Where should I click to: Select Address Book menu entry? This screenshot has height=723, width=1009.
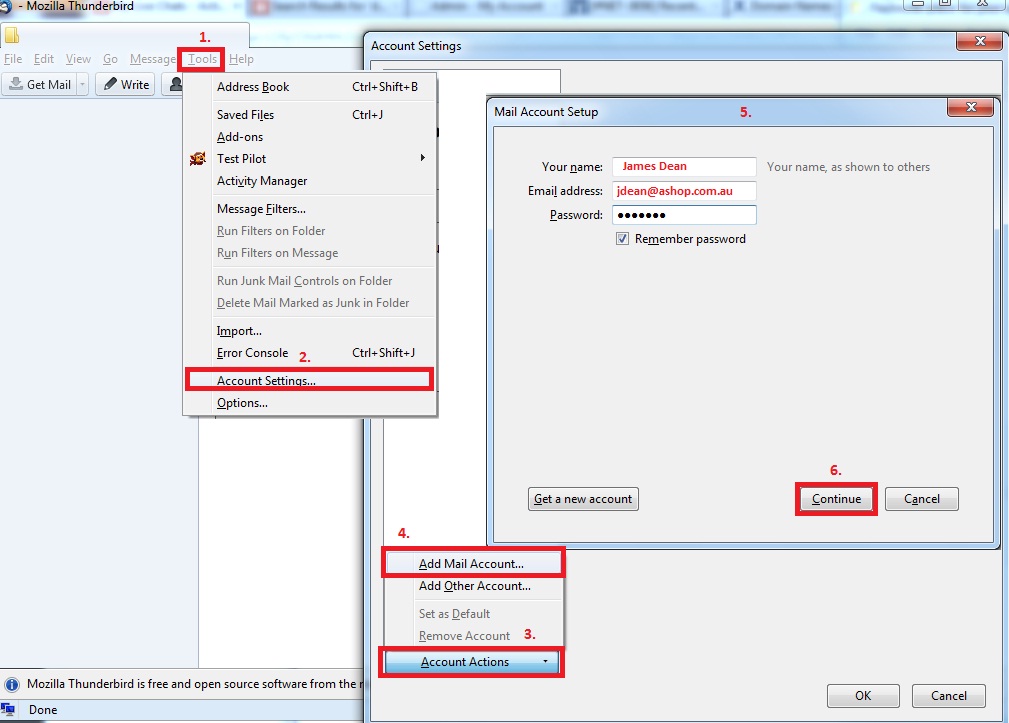(310, 87)
